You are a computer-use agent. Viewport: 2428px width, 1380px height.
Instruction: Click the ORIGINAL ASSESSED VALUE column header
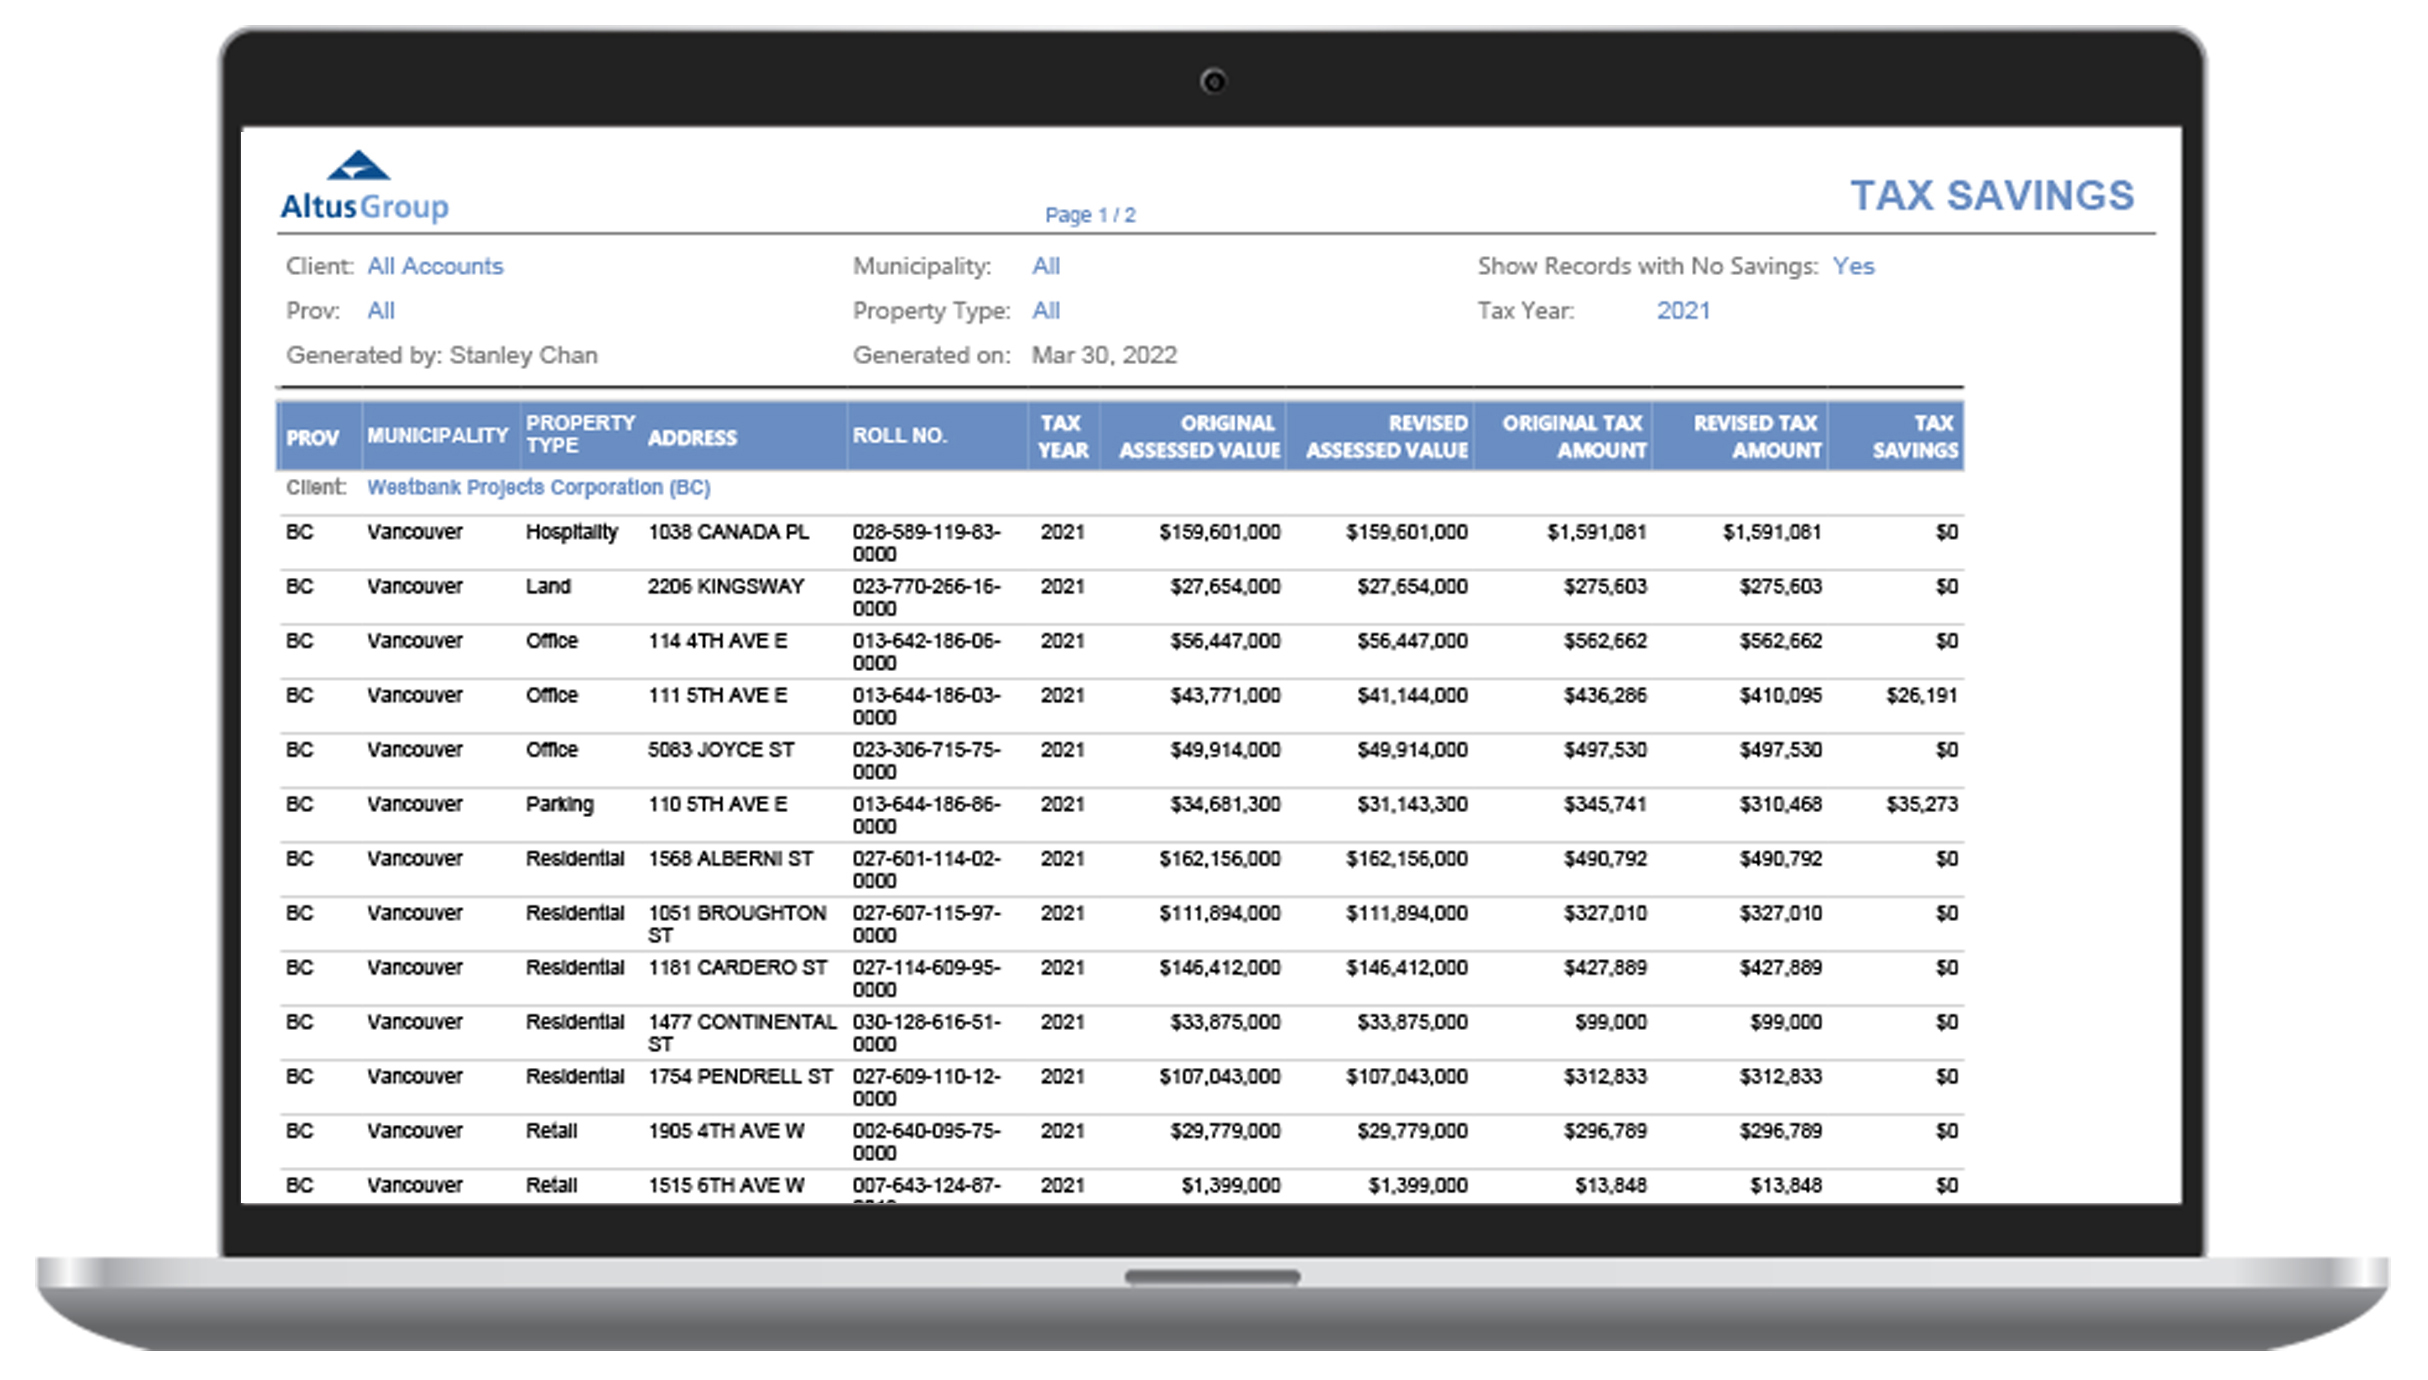pos(1198,437)
